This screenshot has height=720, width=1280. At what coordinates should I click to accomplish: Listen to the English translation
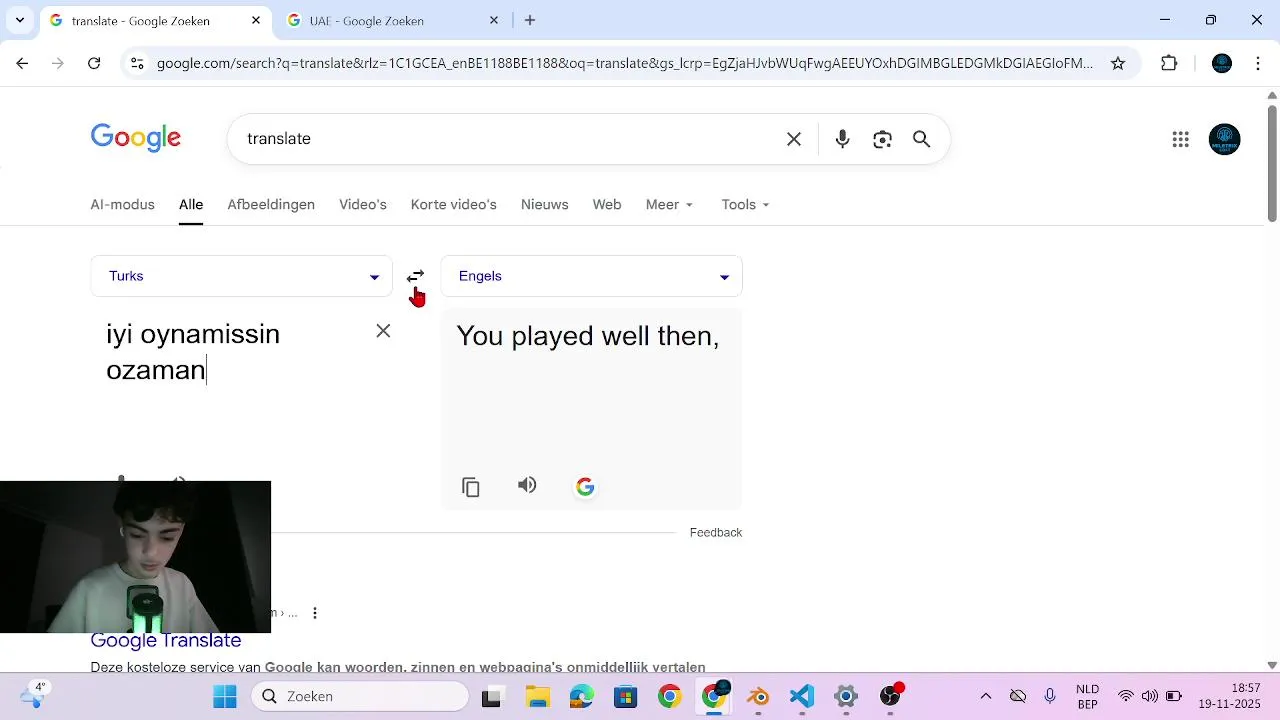(527, 485)
